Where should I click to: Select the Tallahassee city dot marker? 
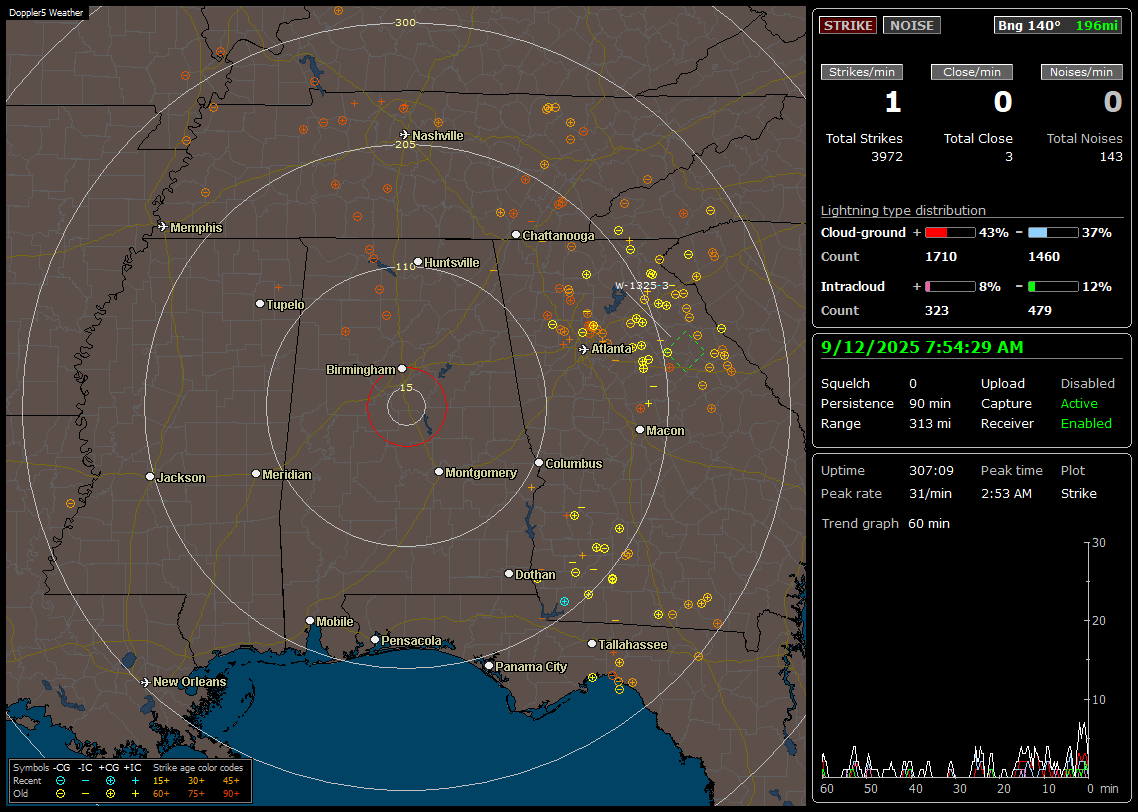coord(591,644)
